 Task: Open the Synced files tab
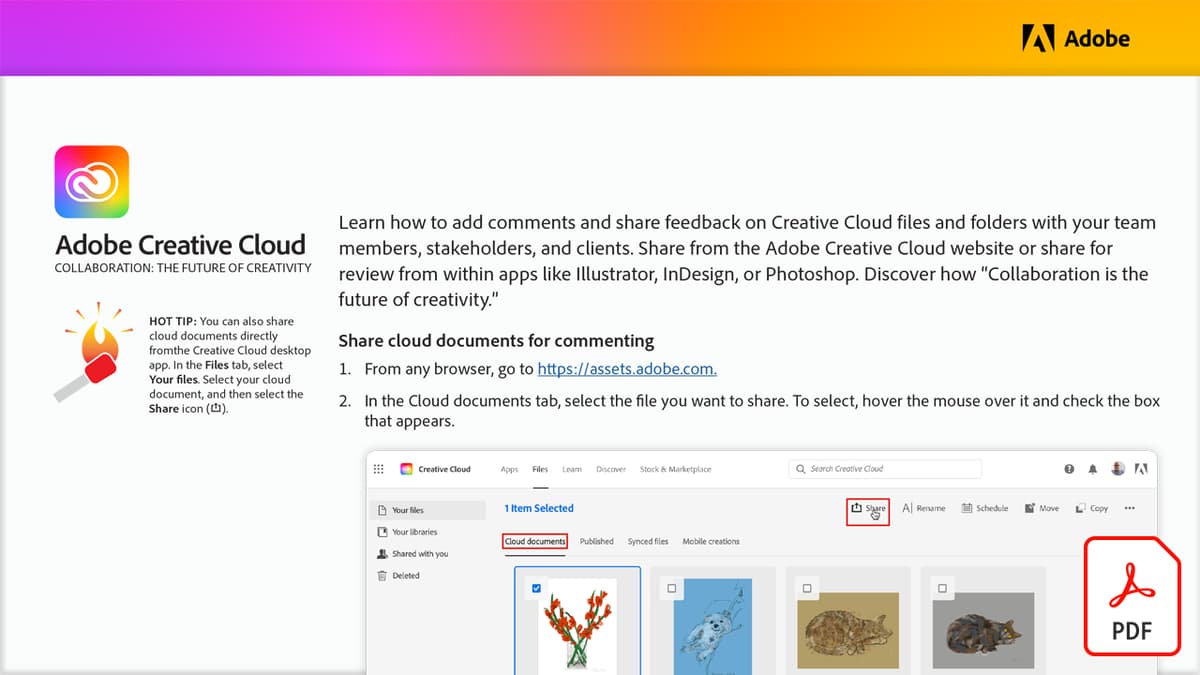(648, 541)
